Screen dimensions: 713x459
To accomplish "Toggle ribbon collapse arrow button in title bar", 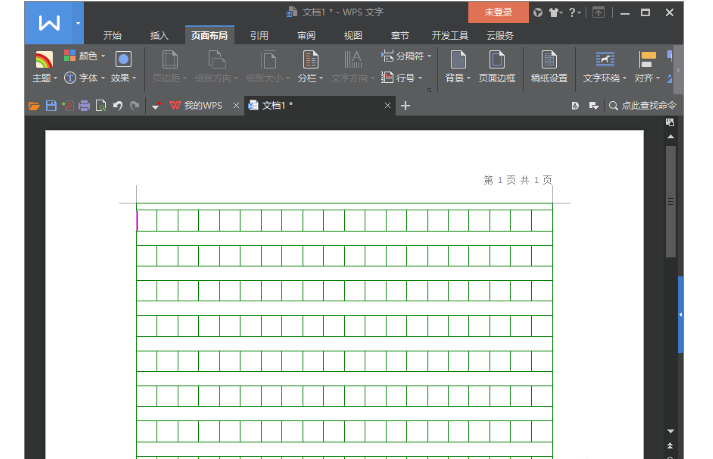I will tap(598, 13).
